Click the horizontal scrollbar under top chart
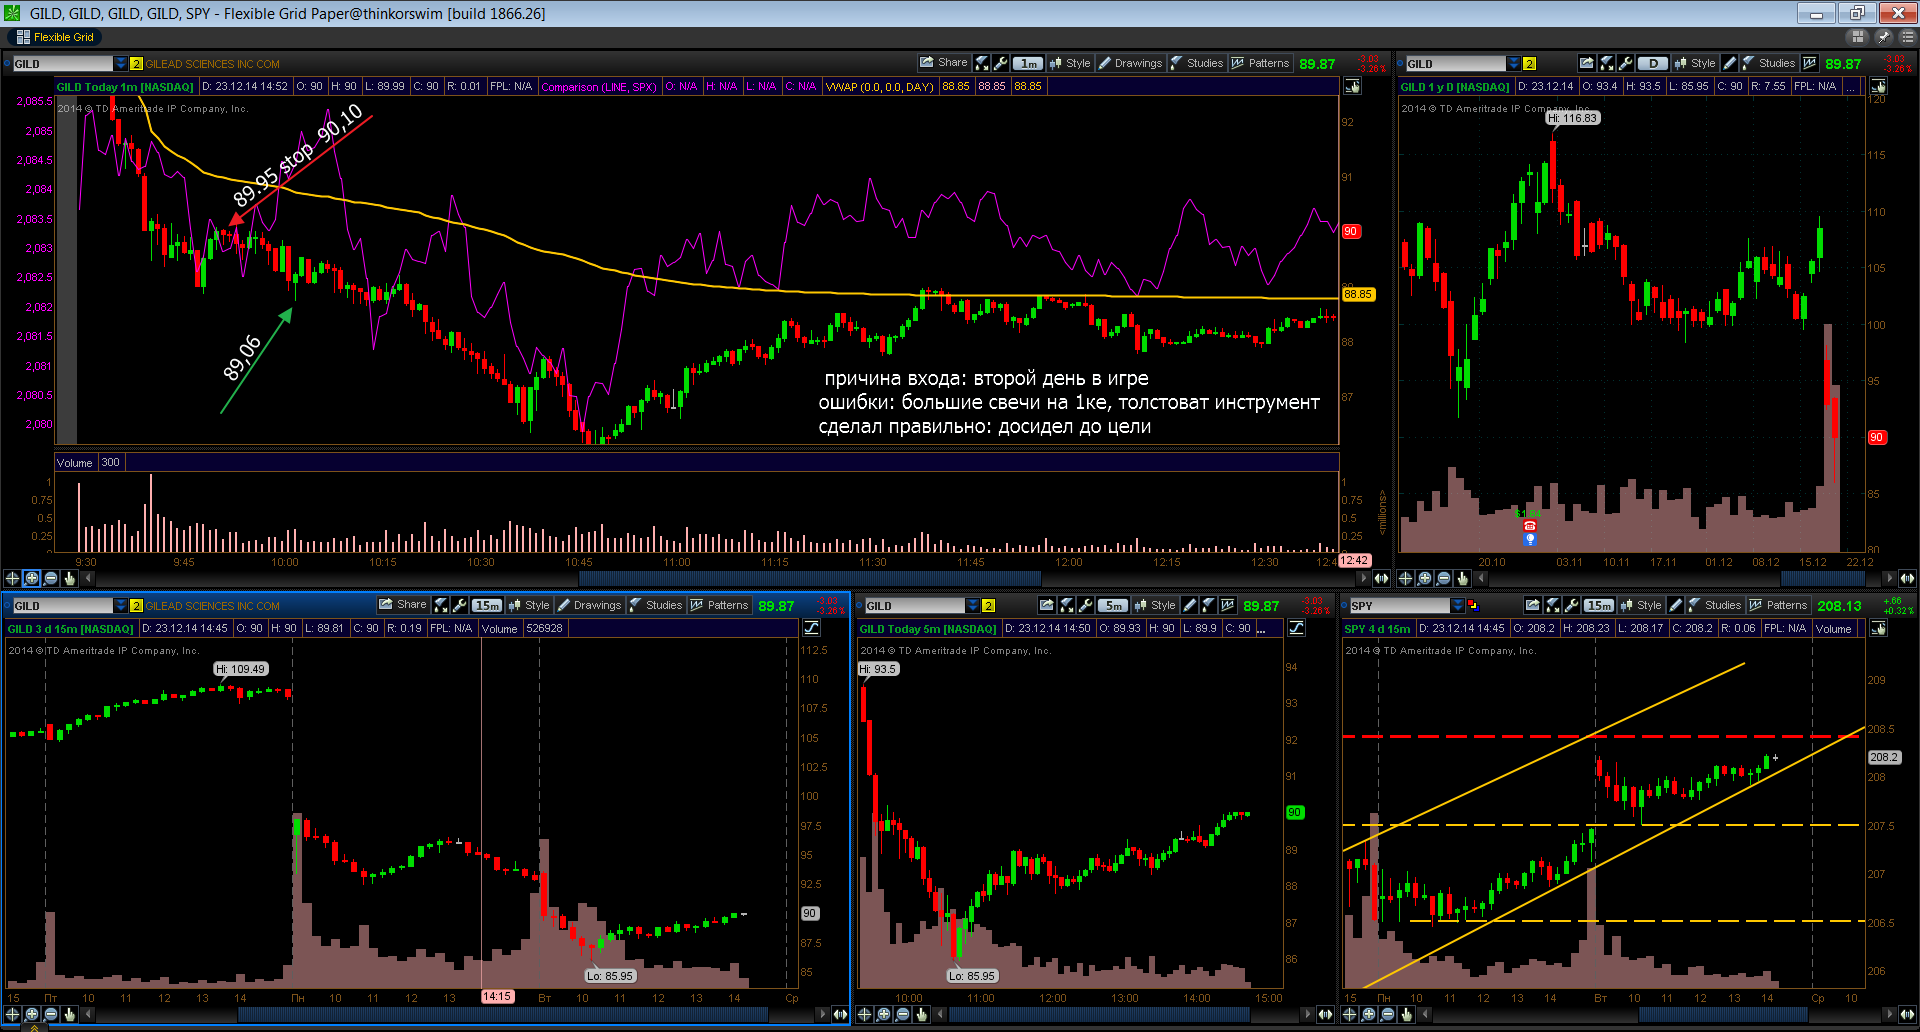The width and height of the screenshot is (1920, 1032). [x=732, y=578]
